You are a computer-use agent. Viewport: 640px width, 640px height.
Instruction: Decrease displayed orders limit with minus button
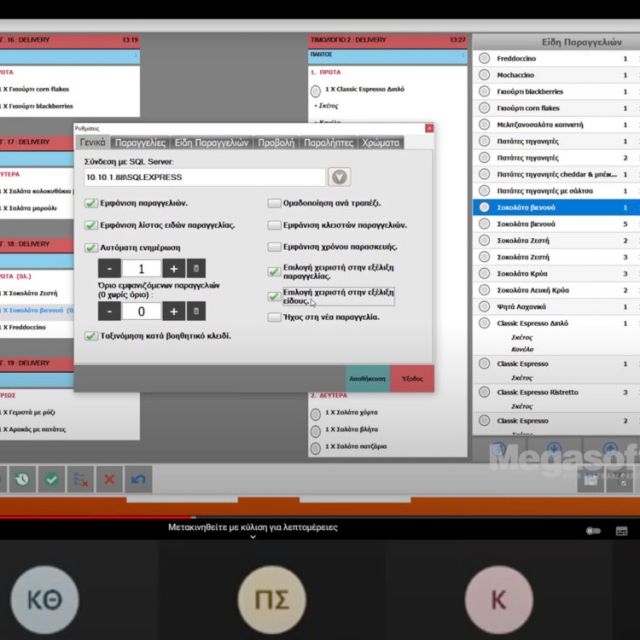tap(109, 311)
